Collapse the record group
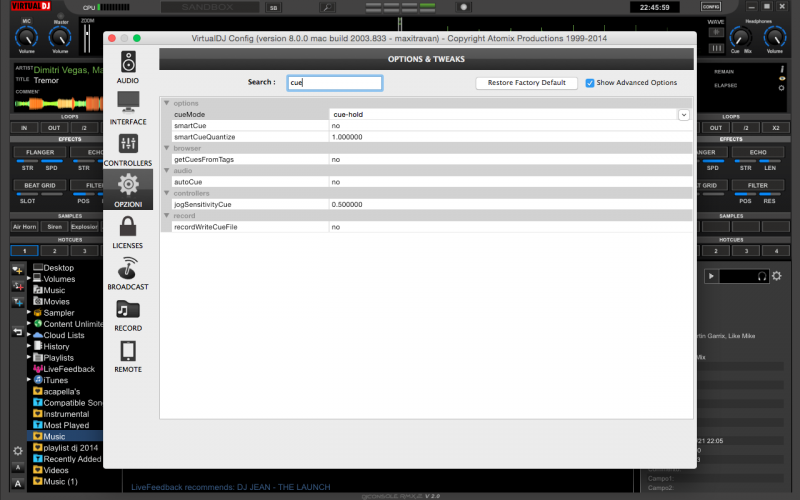Screen dimensions: 800x500 coord(166,215)
